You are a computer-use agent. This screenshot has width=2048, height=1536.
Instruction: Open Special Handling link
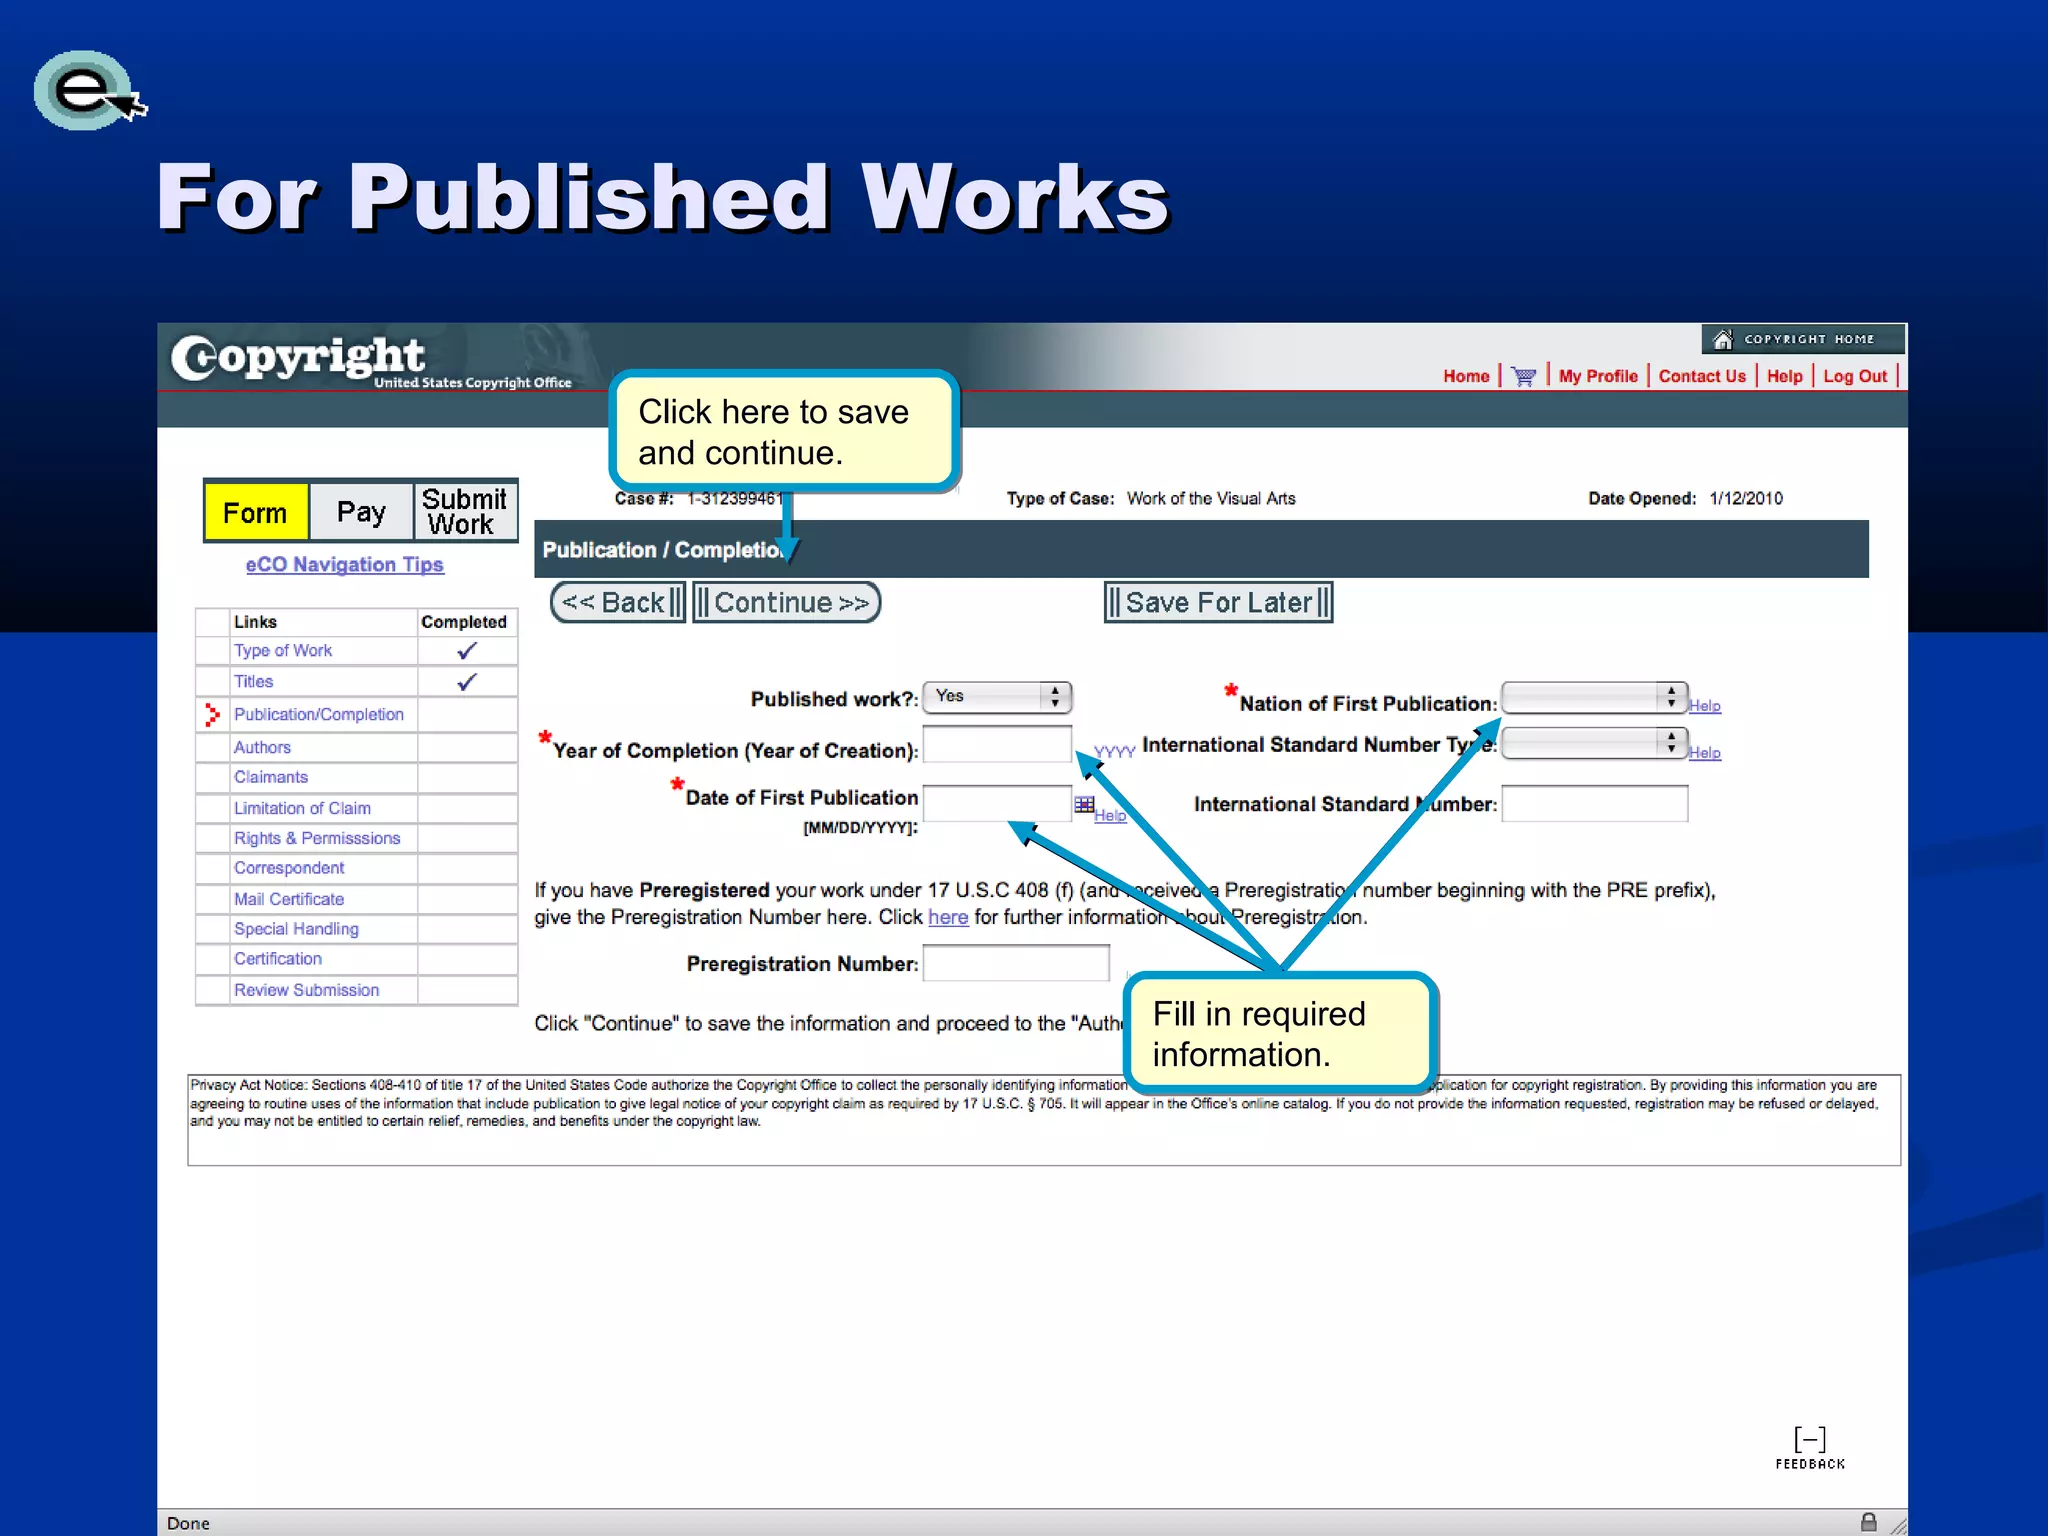(x=296, y=929)
